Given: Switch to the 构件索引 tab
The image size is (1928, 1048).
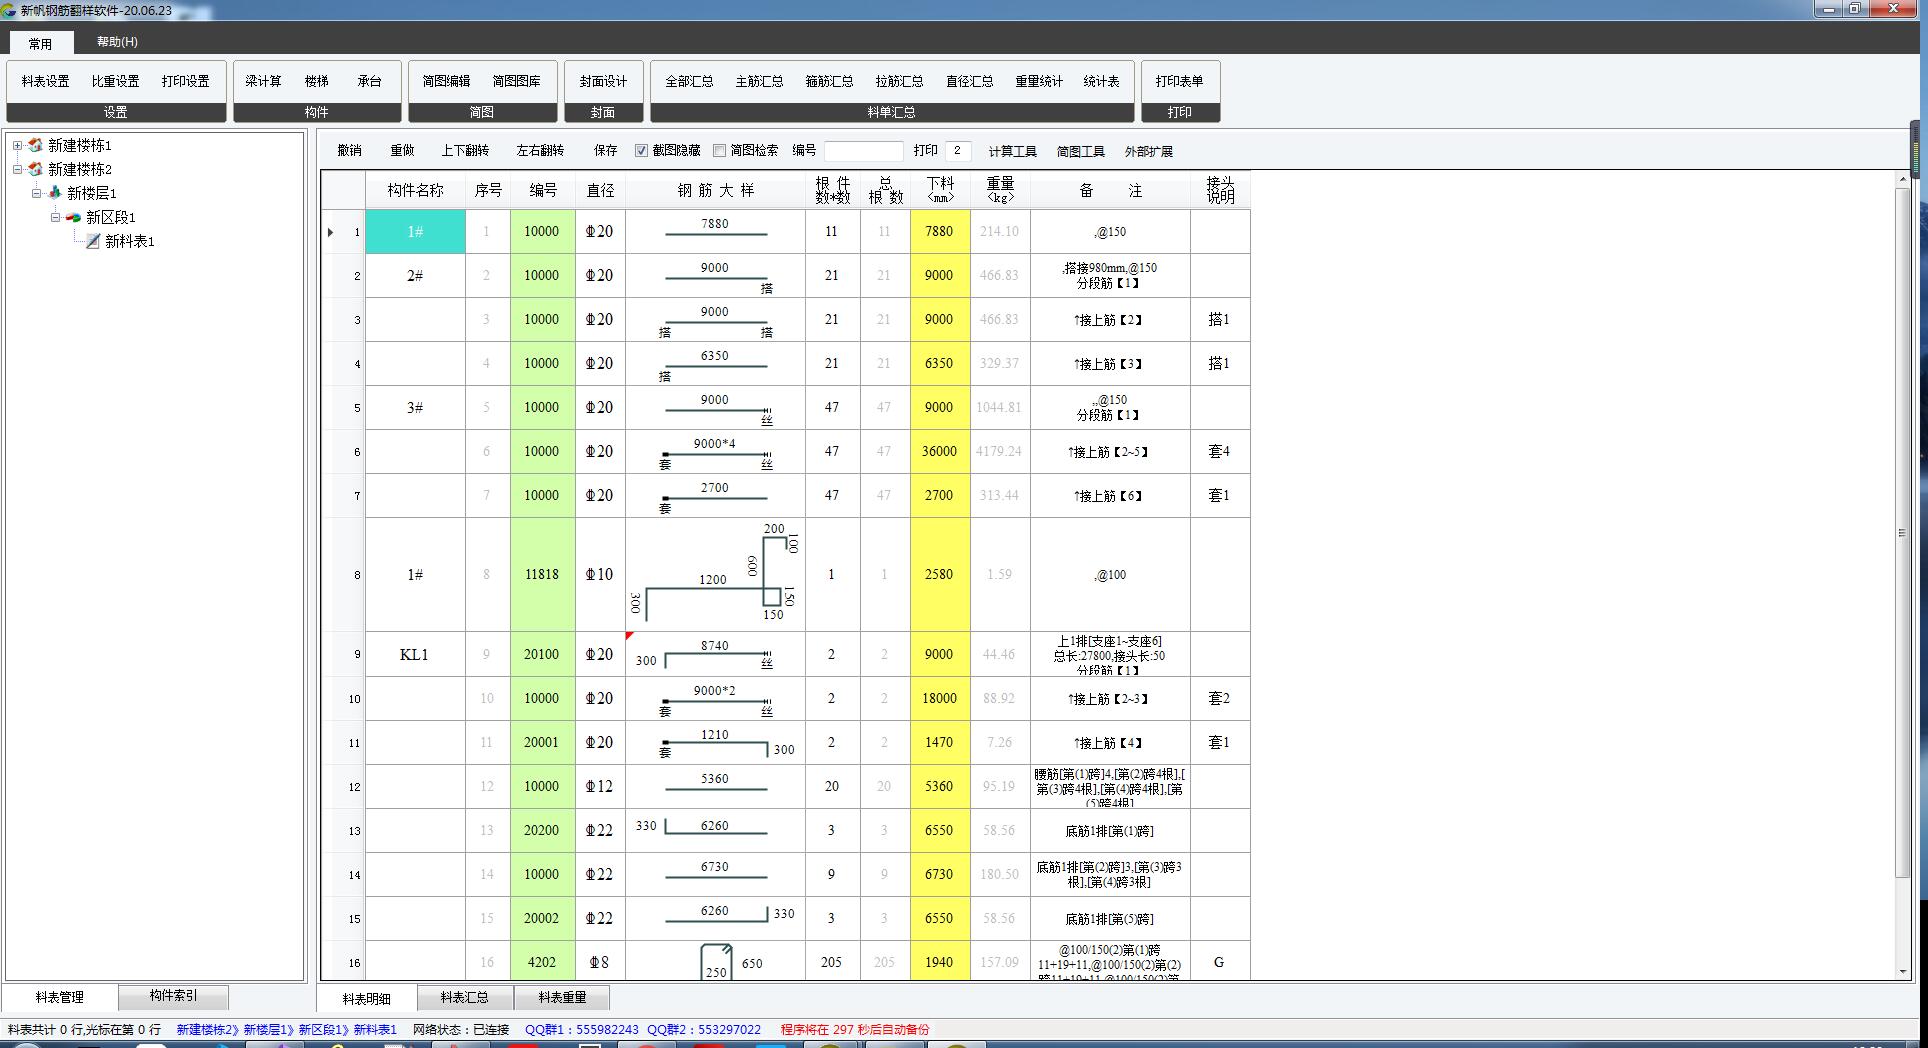Looking at the screenshot, I should [173, 996].
